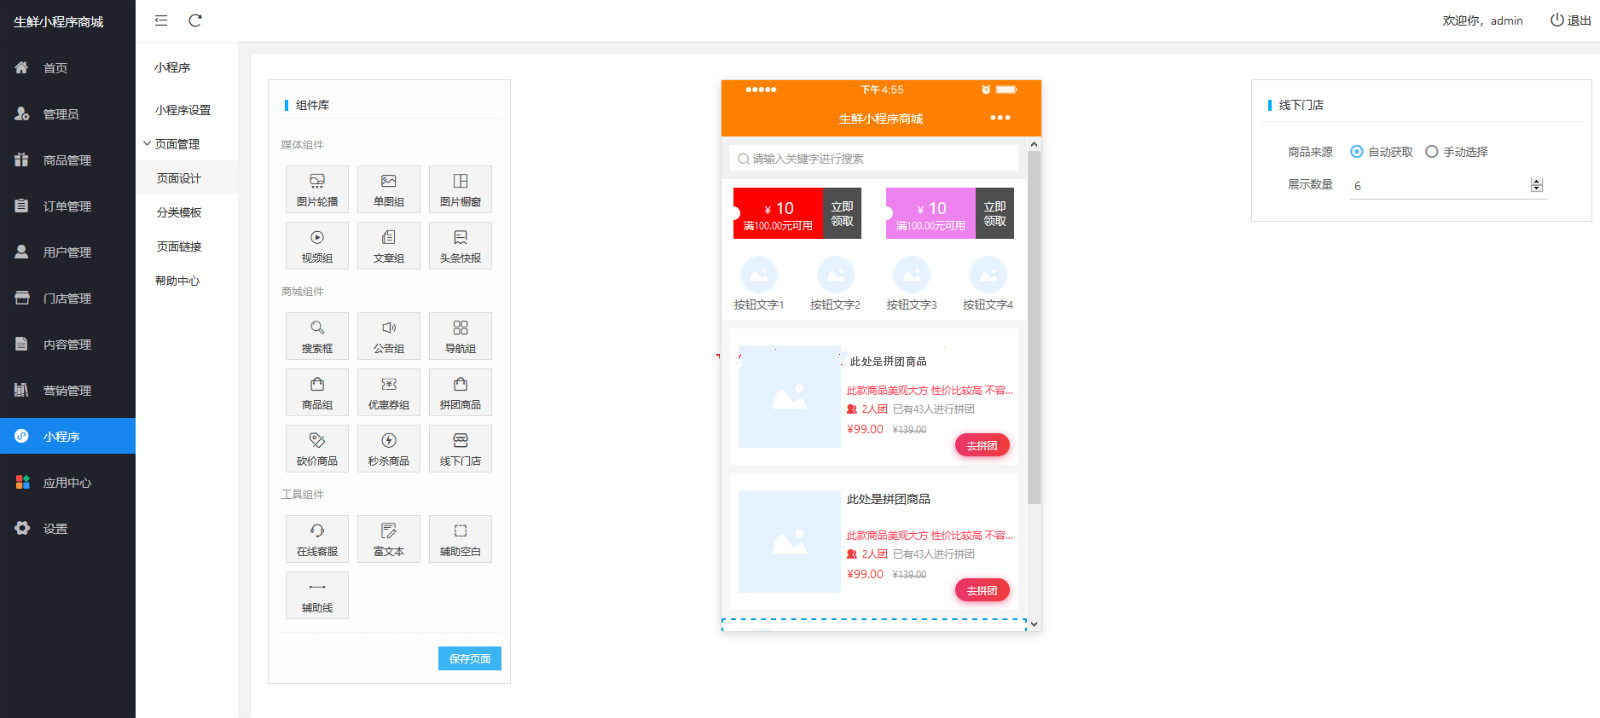
Task: Add the 在线客服 customer service component
Action: 317,539
